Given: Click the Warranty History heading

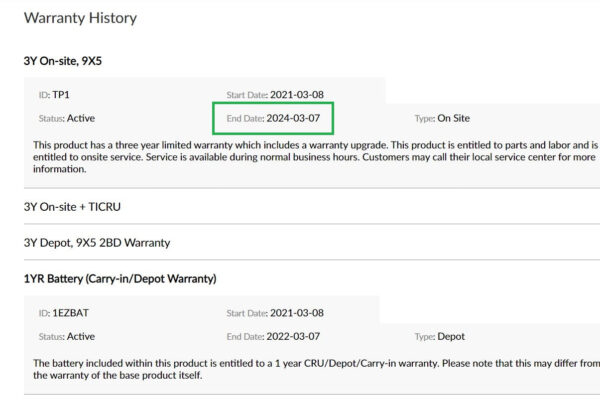Looking at the screenshot, I should click(x=80, y=18).
